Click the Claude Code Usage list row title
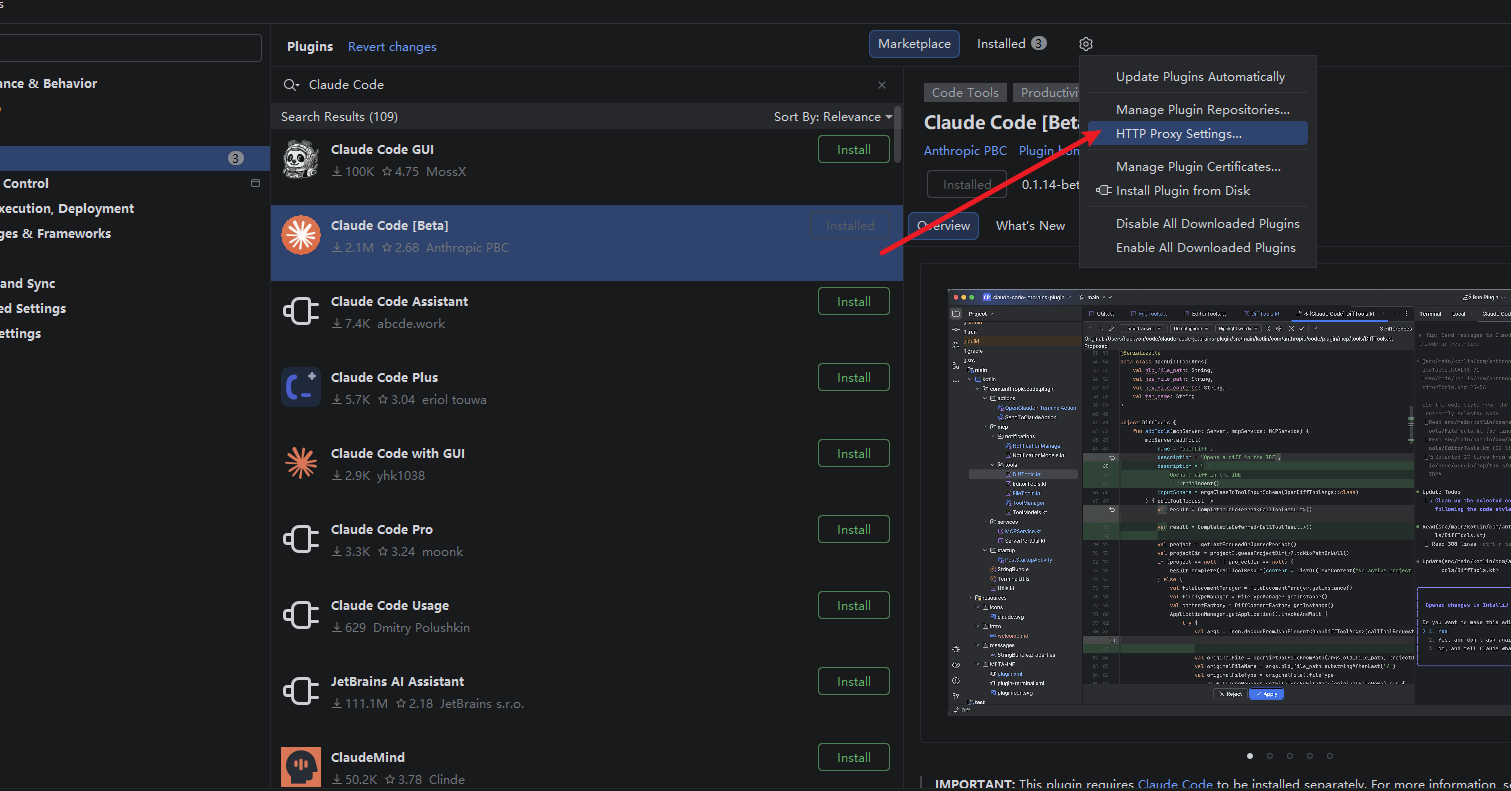The width and height of the screenshot is (1511, 791). pos(390,605)
